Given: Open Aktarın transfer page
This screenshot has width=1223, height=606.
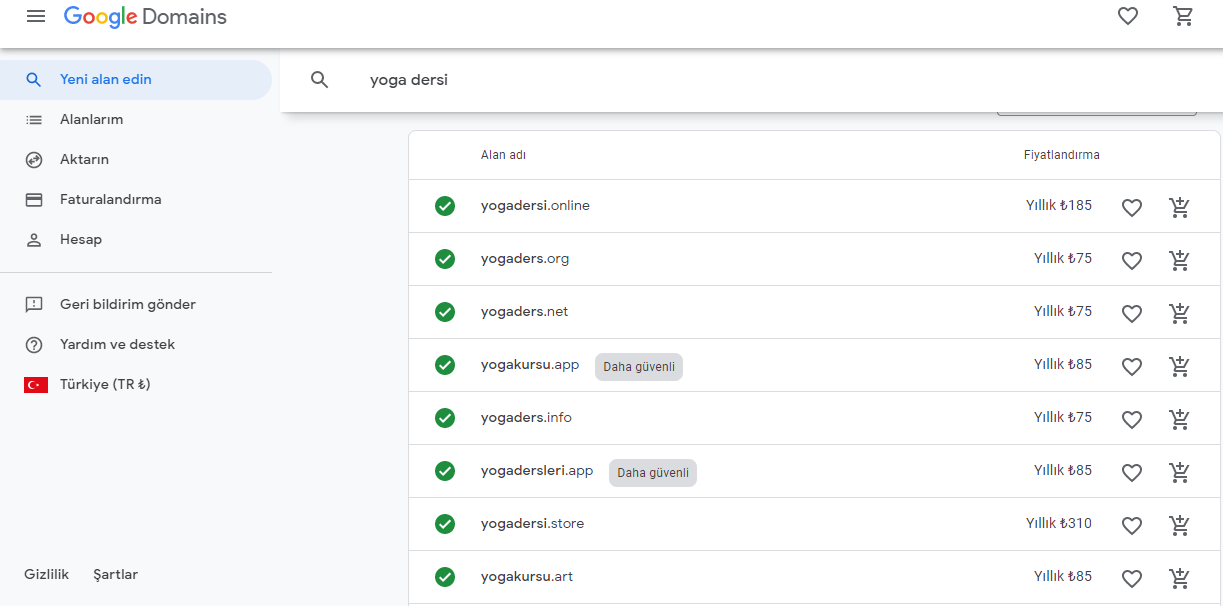Looking at the screenshot, I should [84, 160].
